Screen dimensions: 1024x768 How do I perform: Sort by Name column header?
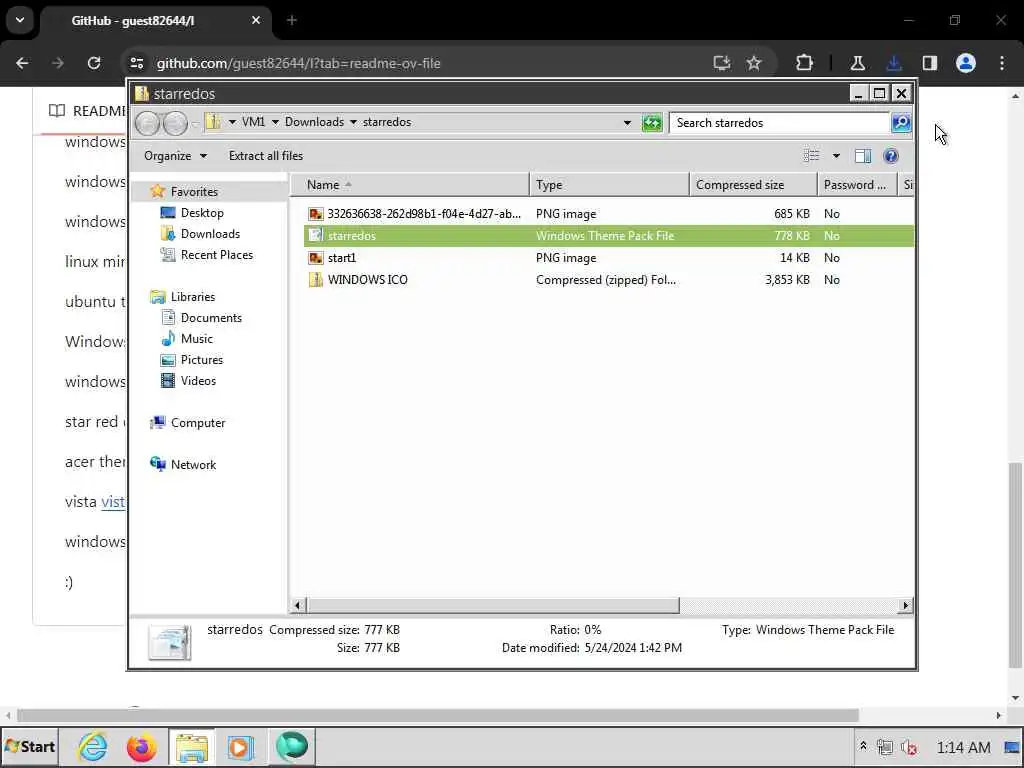coord(410,185)
